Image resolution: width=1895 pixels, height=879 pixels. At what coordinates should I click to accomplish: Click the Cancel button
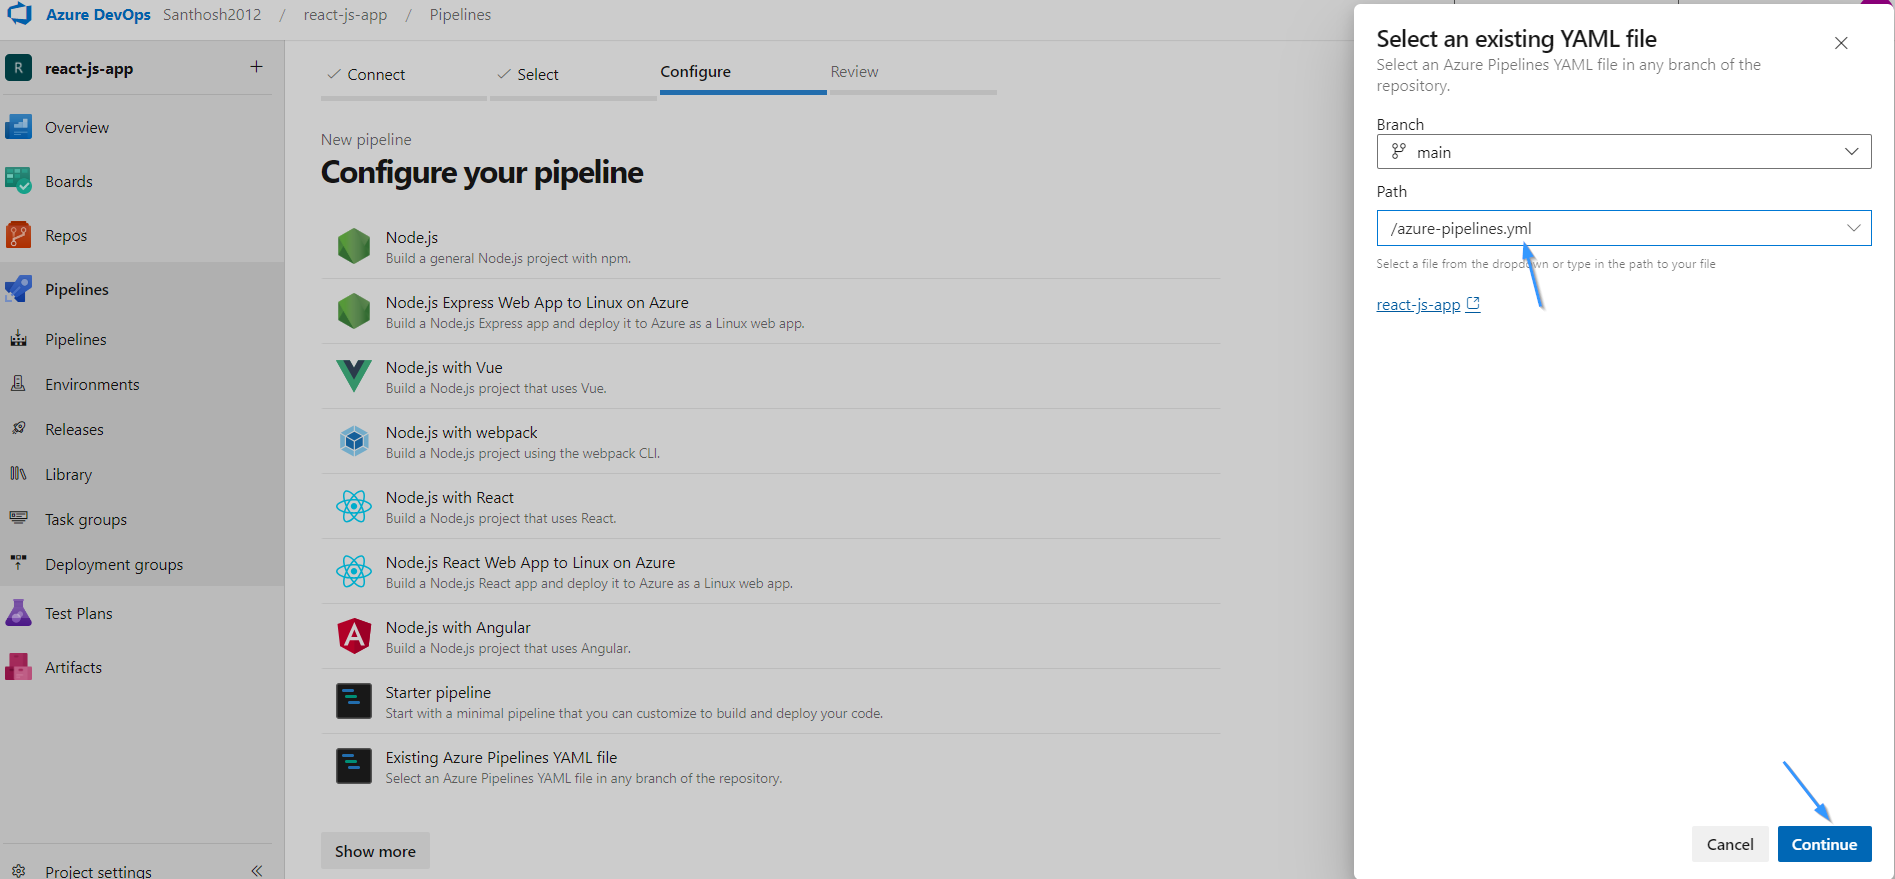point(1730,844)
